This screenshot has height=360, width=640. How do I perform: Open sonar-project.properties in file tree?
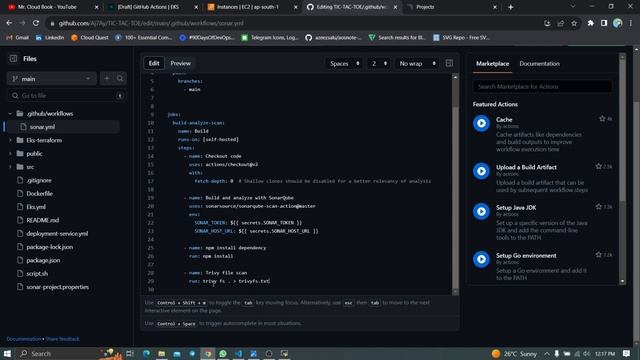click(58, 287)
